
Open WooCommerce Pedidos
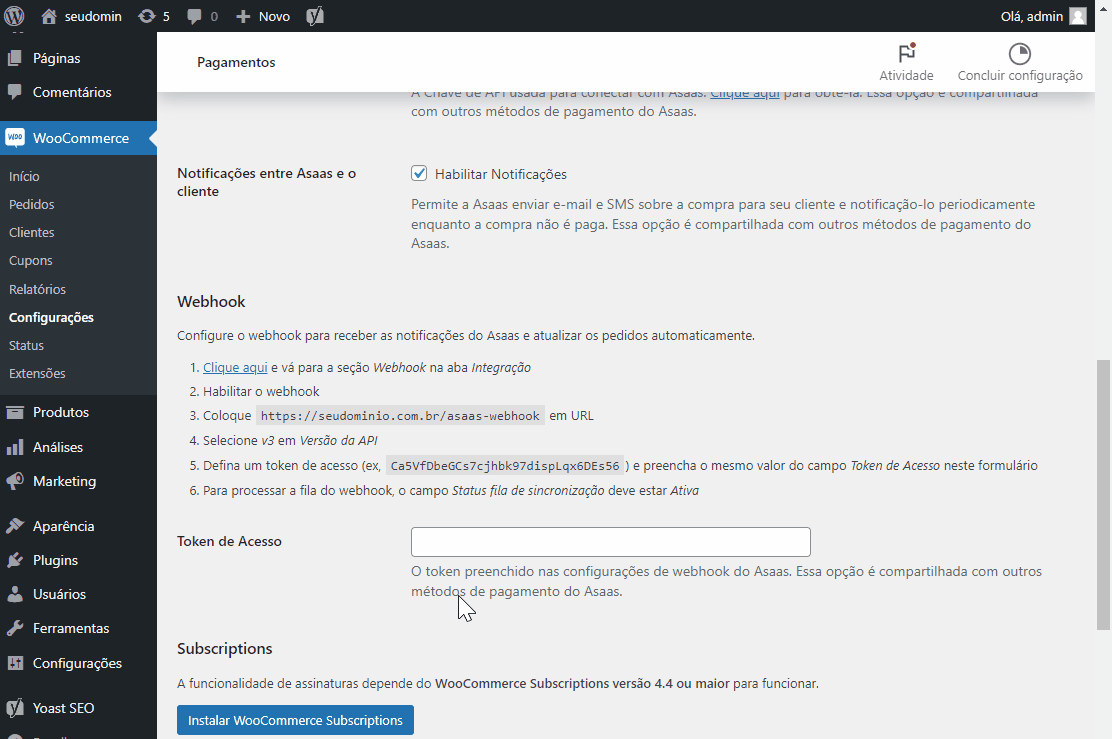coord(31,204)
